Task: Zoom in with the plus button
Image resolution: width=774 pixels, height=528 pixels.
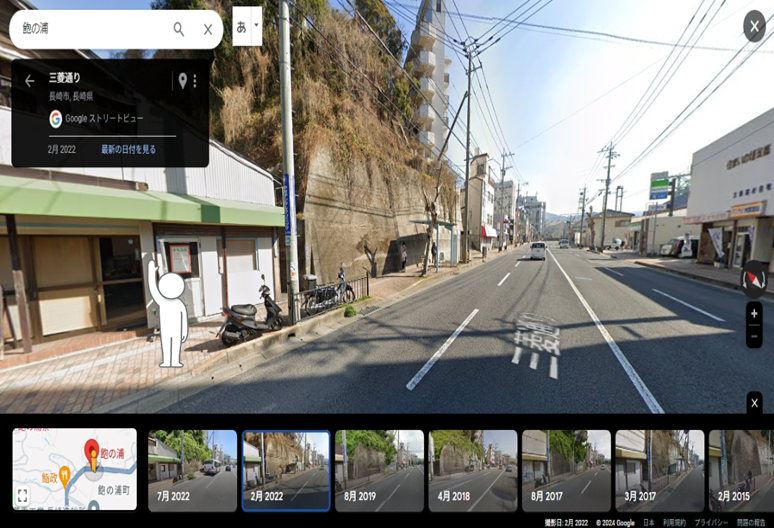Action: click(754, 314)
